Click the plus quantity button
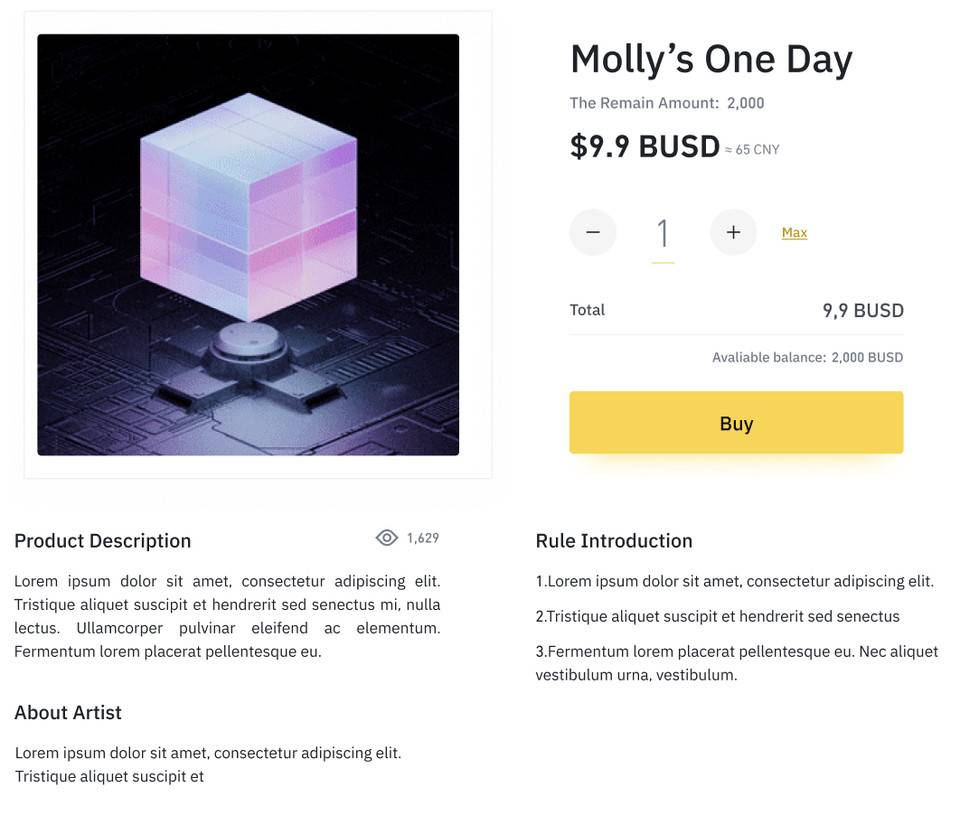Image resolution: width=960 pixels, height=815 pixels. click(x=733, y=232)
